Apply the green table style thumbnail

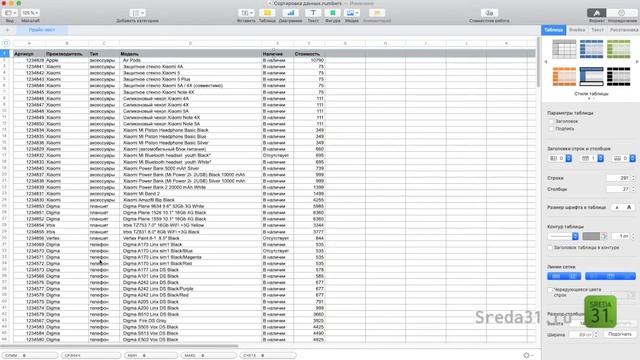[x=618, y=49]
